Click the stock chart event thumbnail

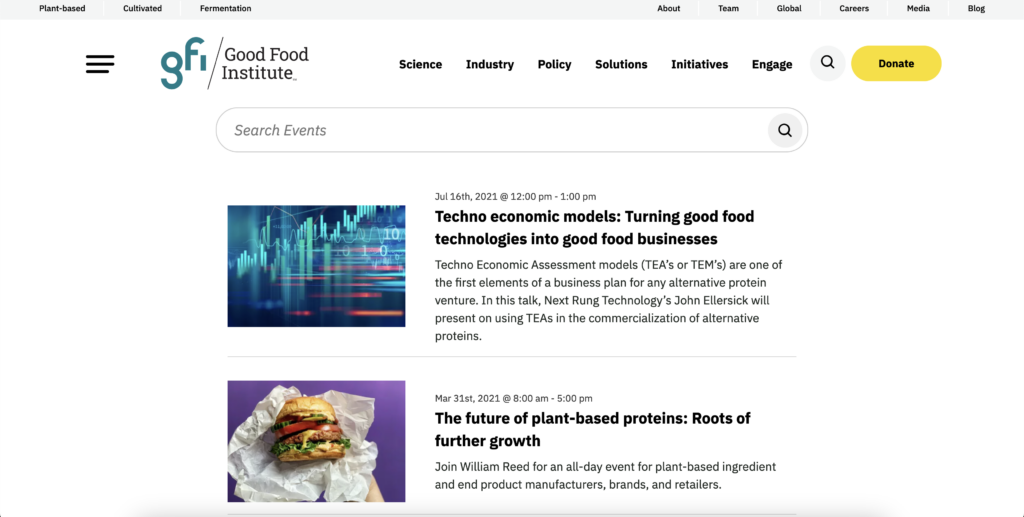[x=316, y=266]
